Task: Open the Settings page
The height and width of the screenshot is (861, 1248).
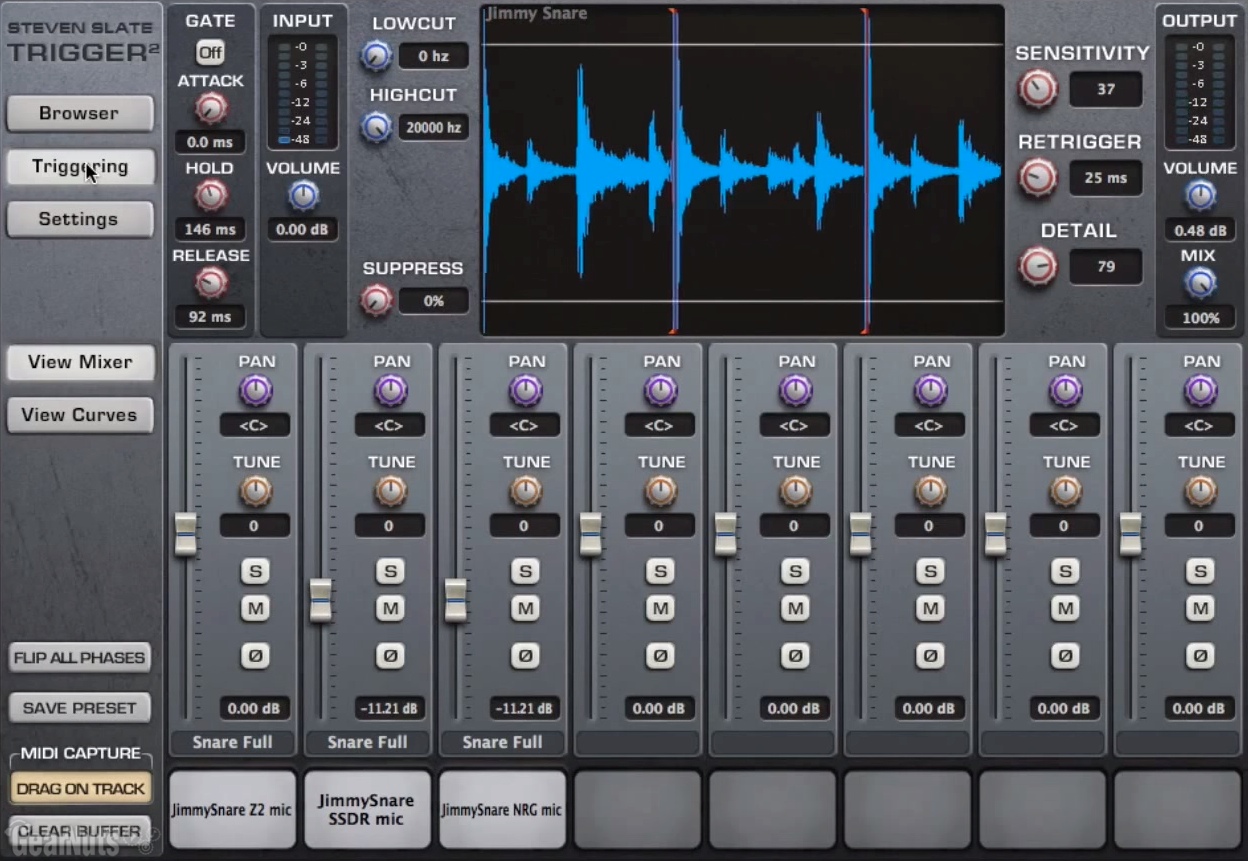Action: 80,219
